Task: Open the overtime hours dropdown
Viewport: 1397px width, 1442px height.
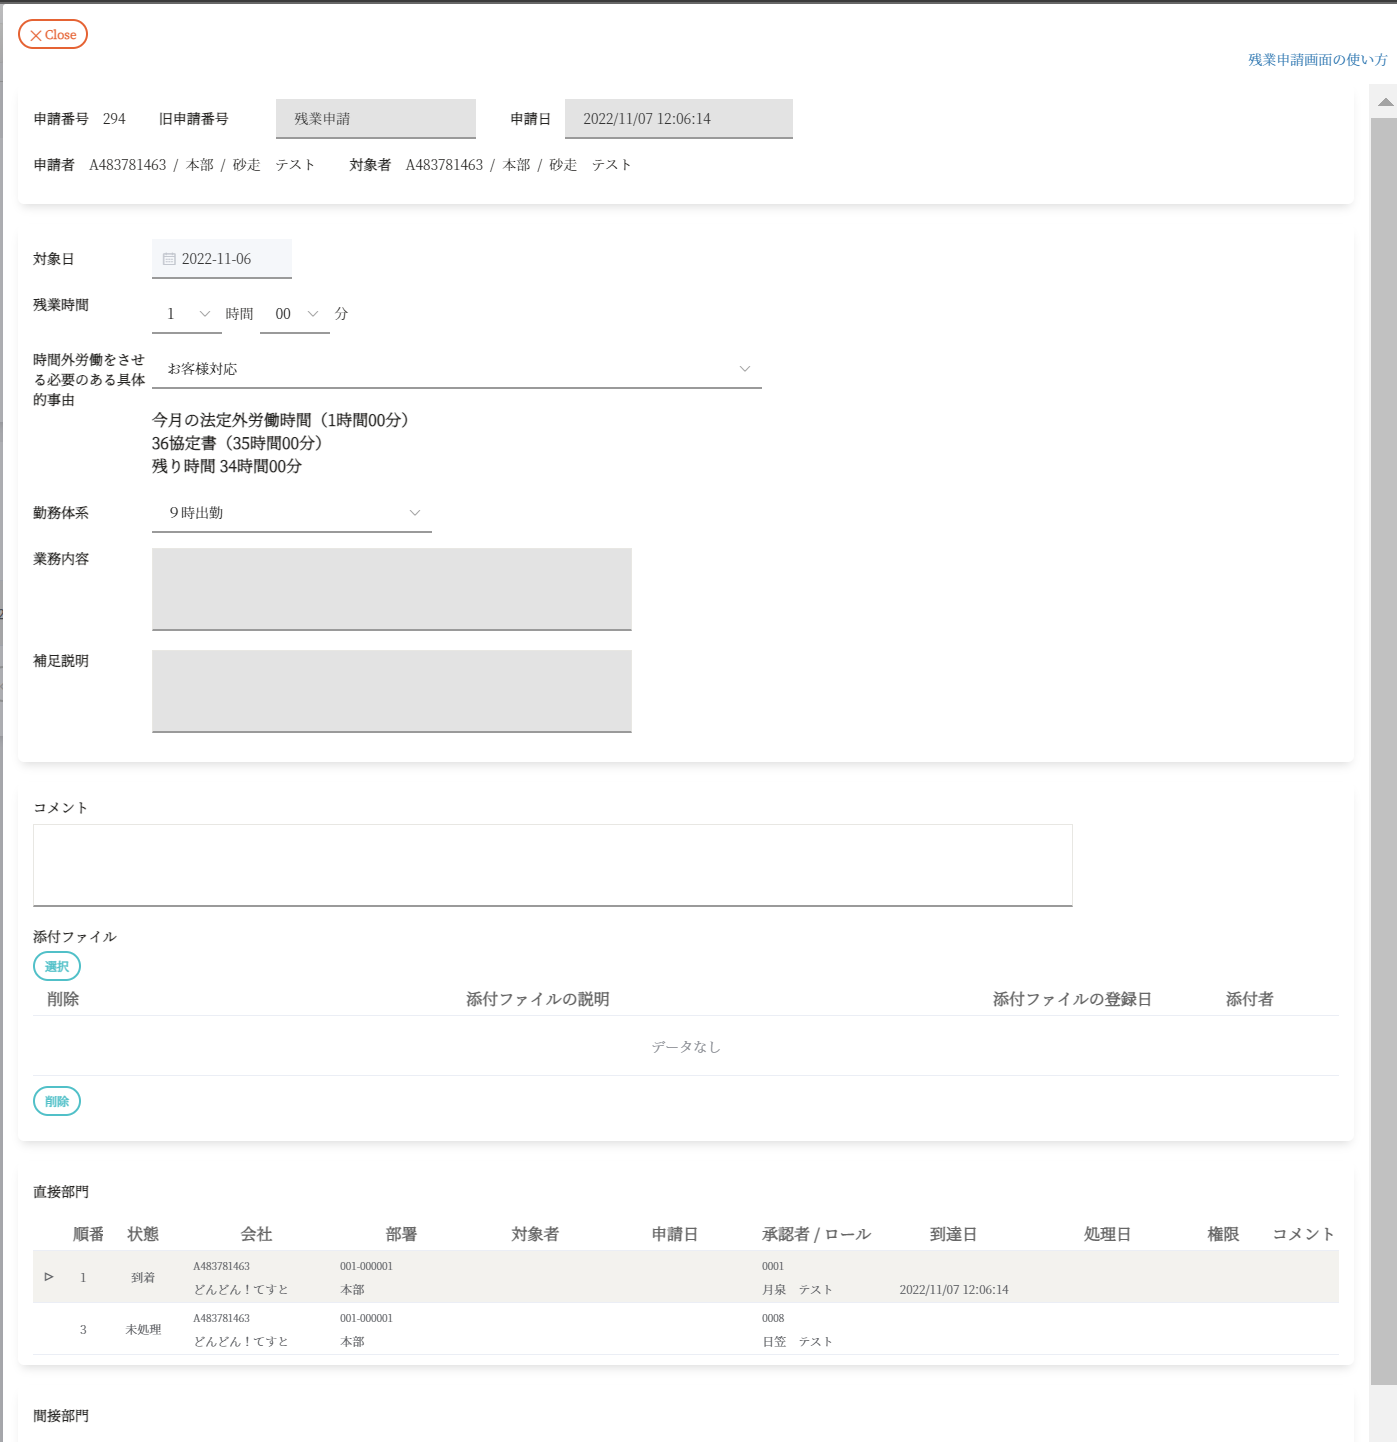Action: [187, 314]
